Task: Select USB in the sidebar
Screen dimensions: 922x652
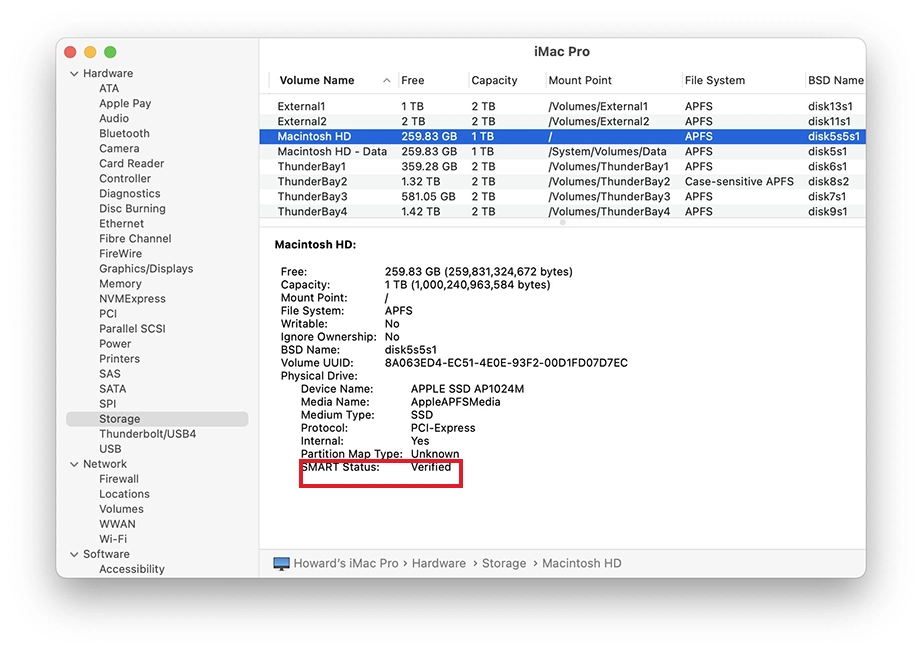Action: click(110, 449)
